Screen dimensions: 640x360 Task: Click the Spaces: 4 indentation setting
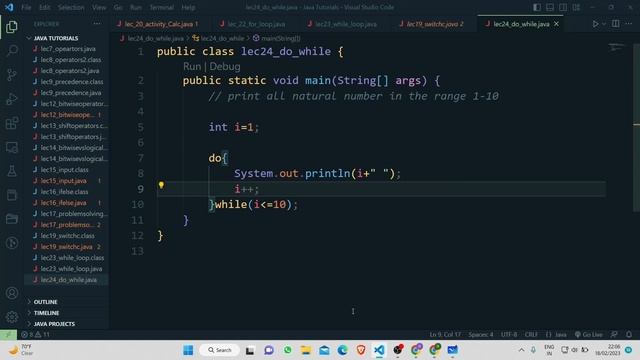(x=480, y=334)
